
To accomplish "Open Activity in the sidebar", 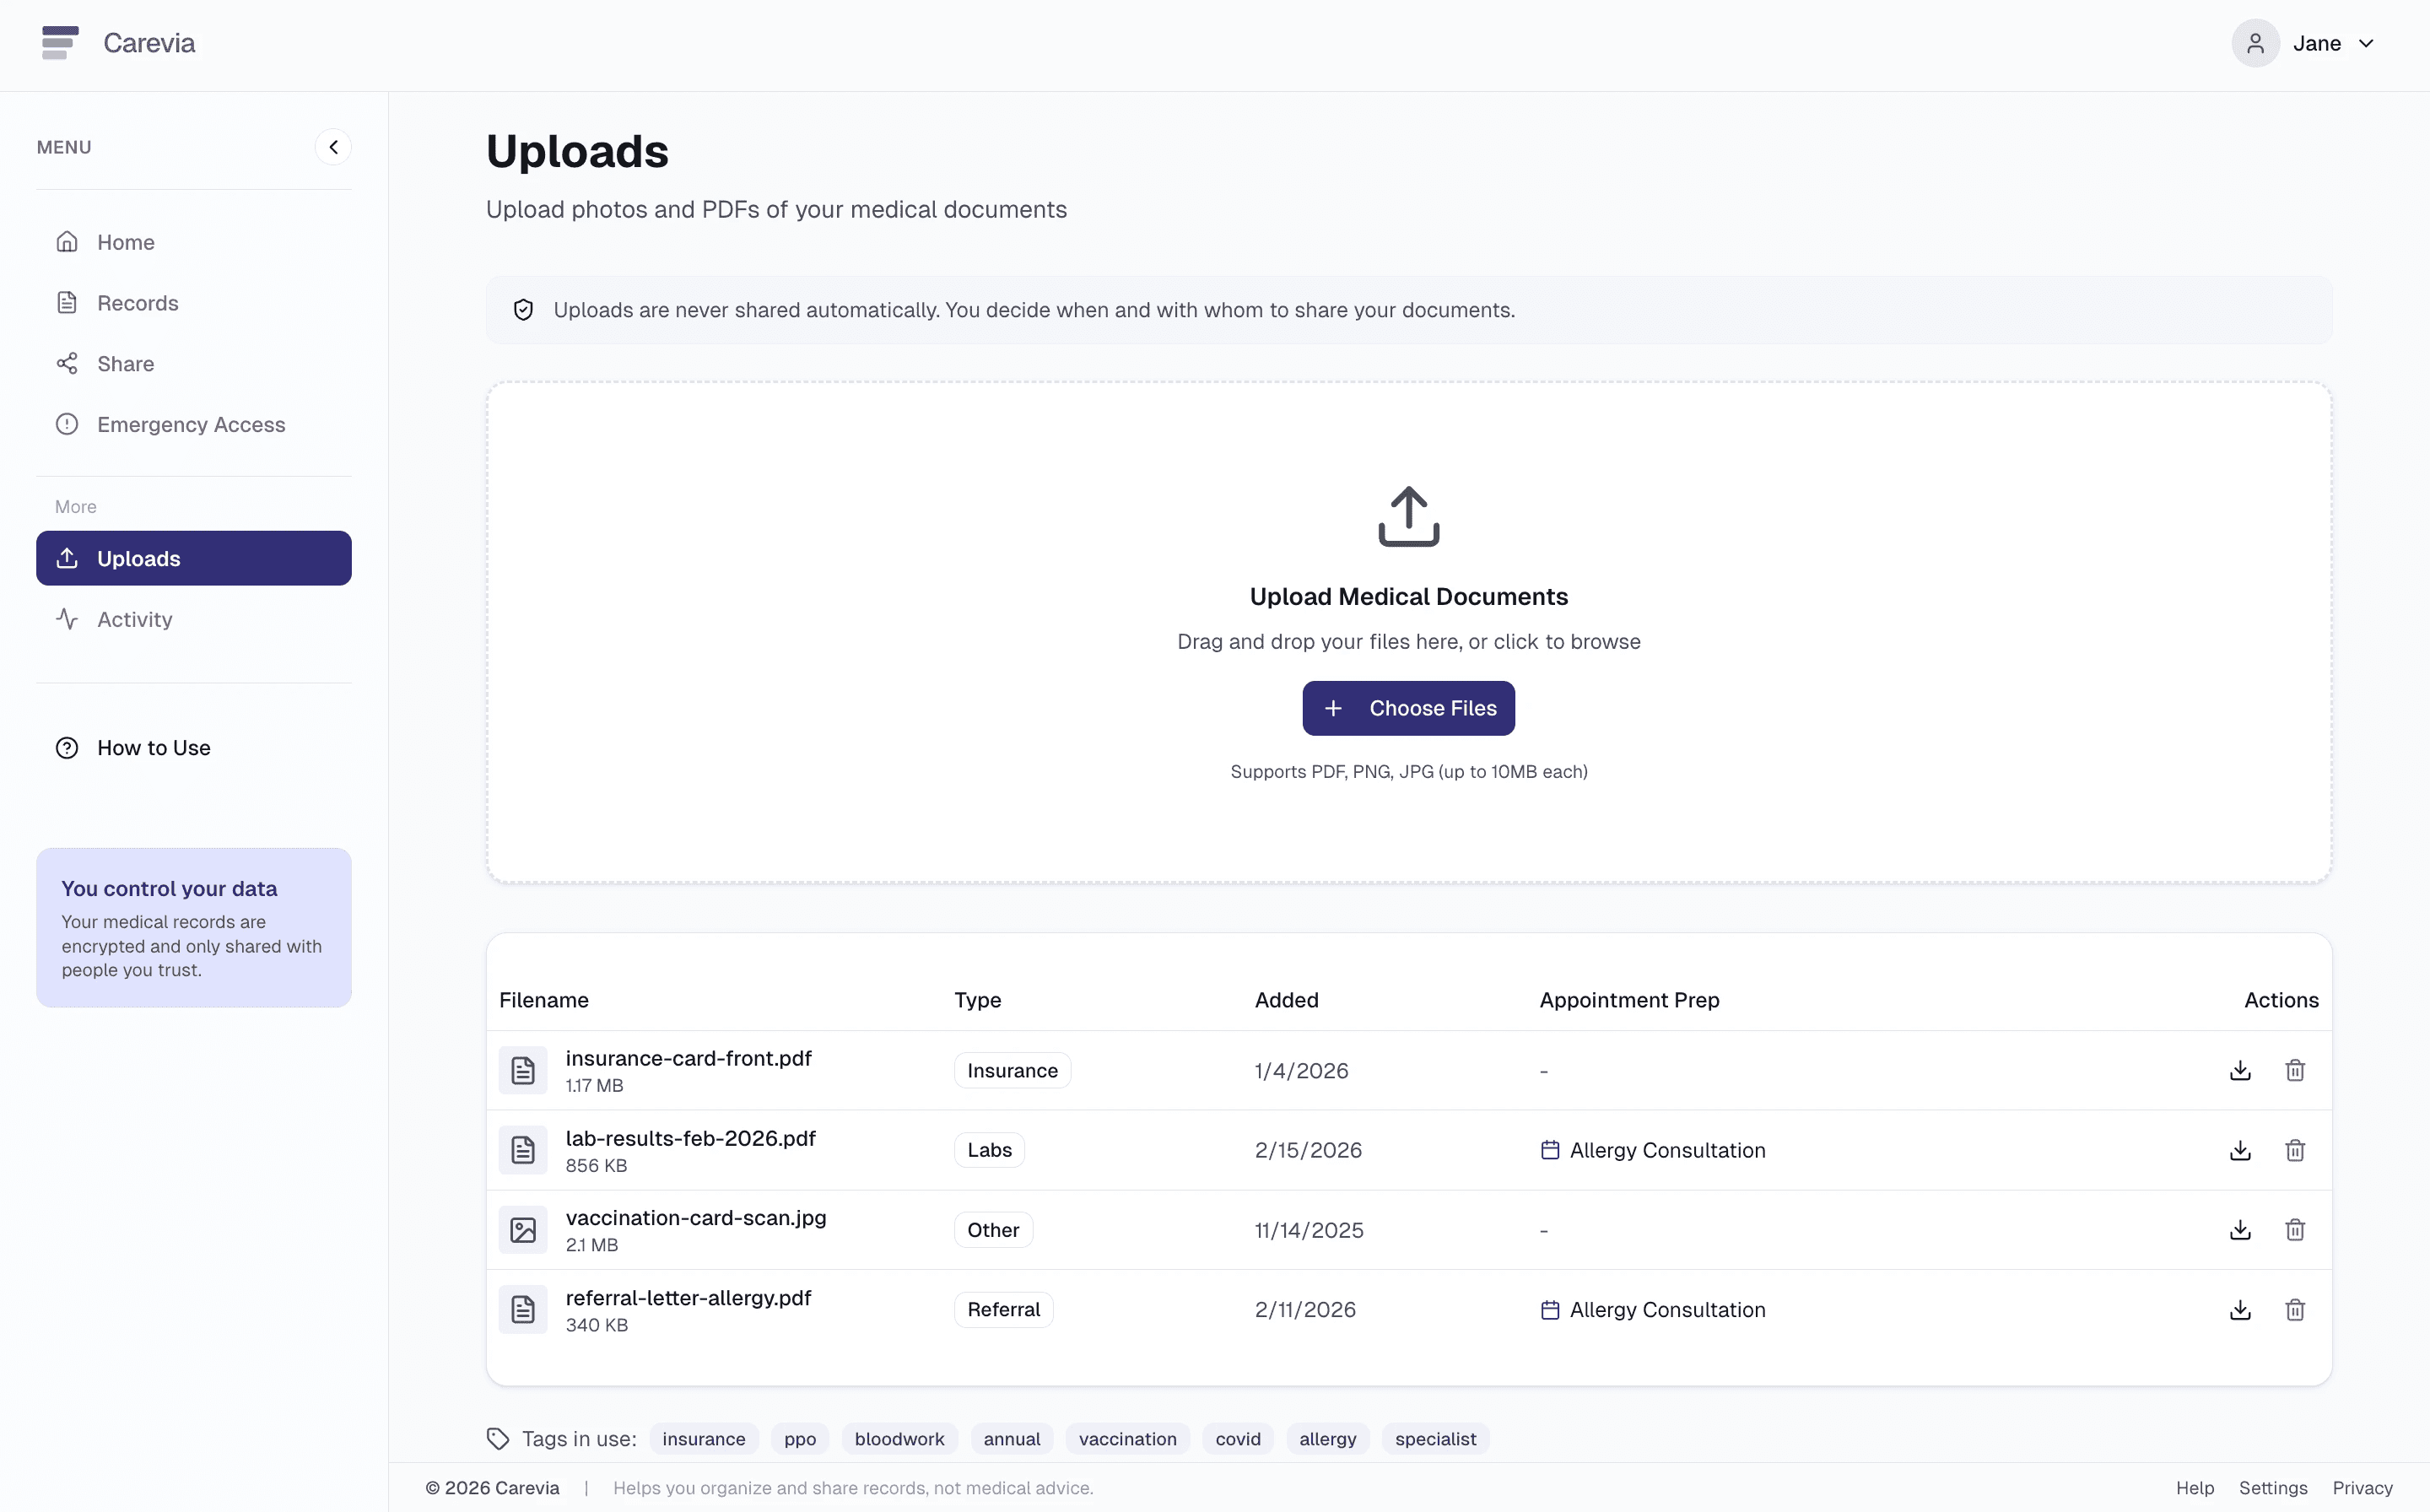I will coord(194,619).
